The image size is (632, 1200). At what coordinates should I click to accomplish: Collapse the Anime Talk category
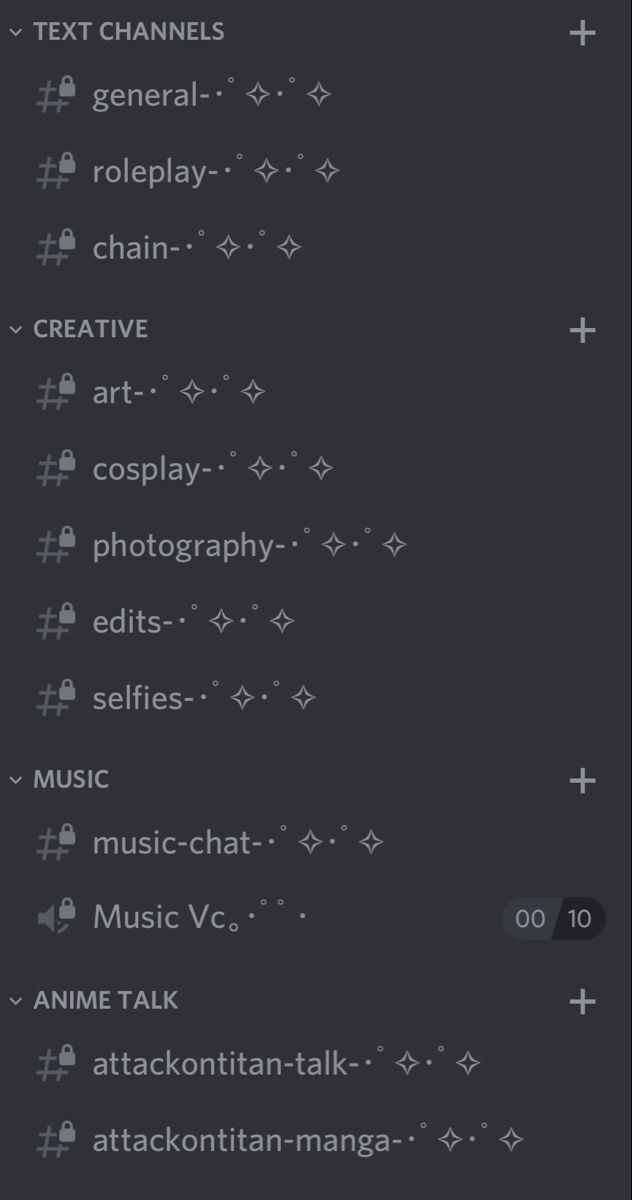click(15, 1001)
